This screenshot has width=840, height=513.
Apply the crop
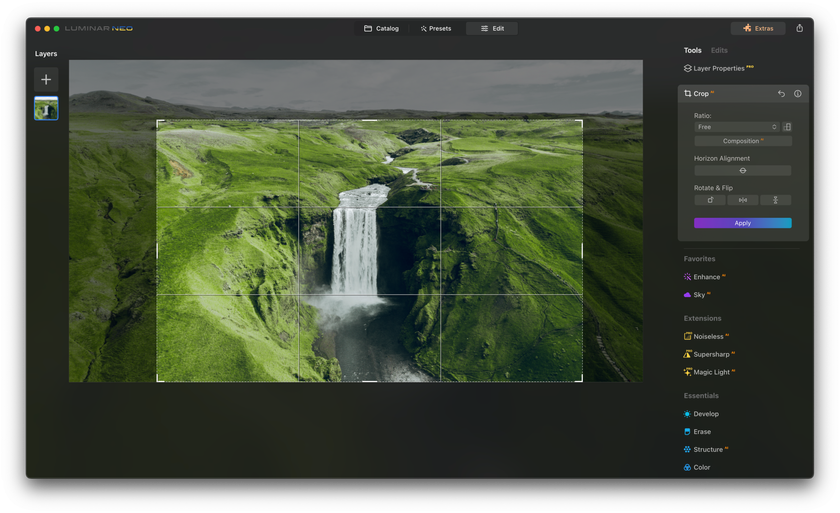click(742, 223)
